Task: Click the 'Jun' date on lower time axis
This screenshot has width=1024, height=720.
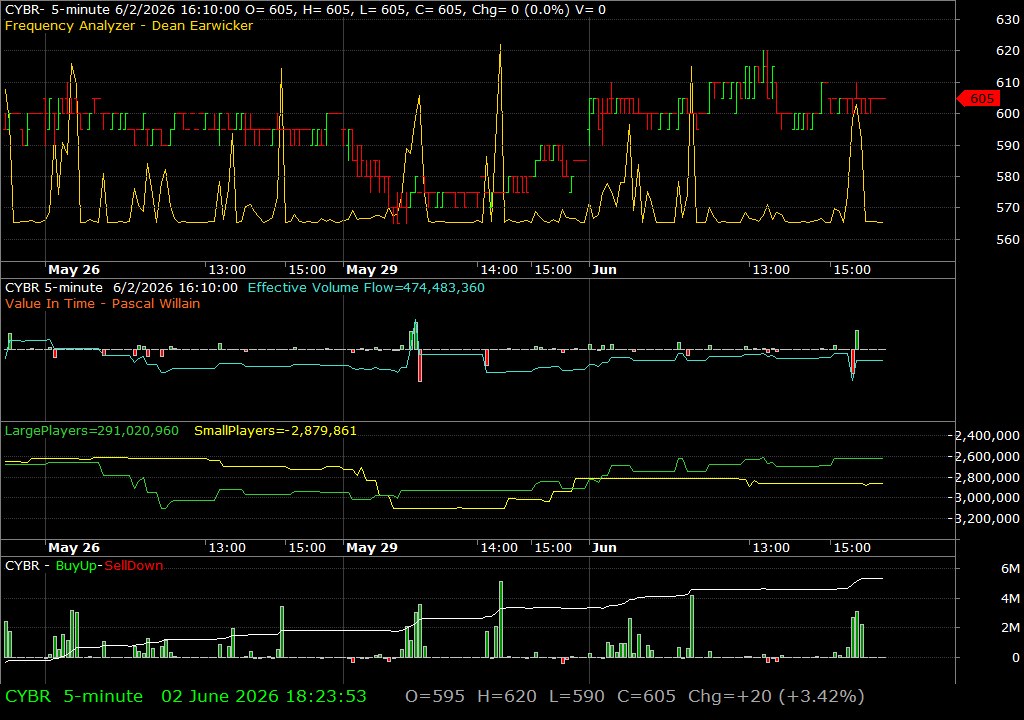Action: 604,548
